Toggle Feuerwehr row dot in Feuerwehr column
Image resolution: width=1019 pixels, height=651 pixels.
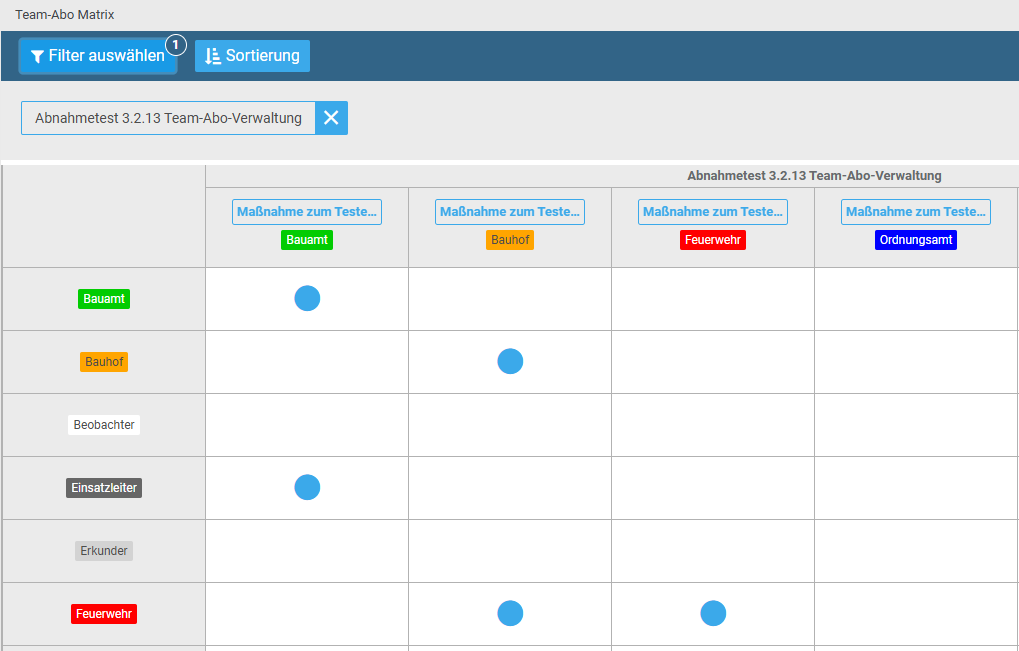coord(713,613)
